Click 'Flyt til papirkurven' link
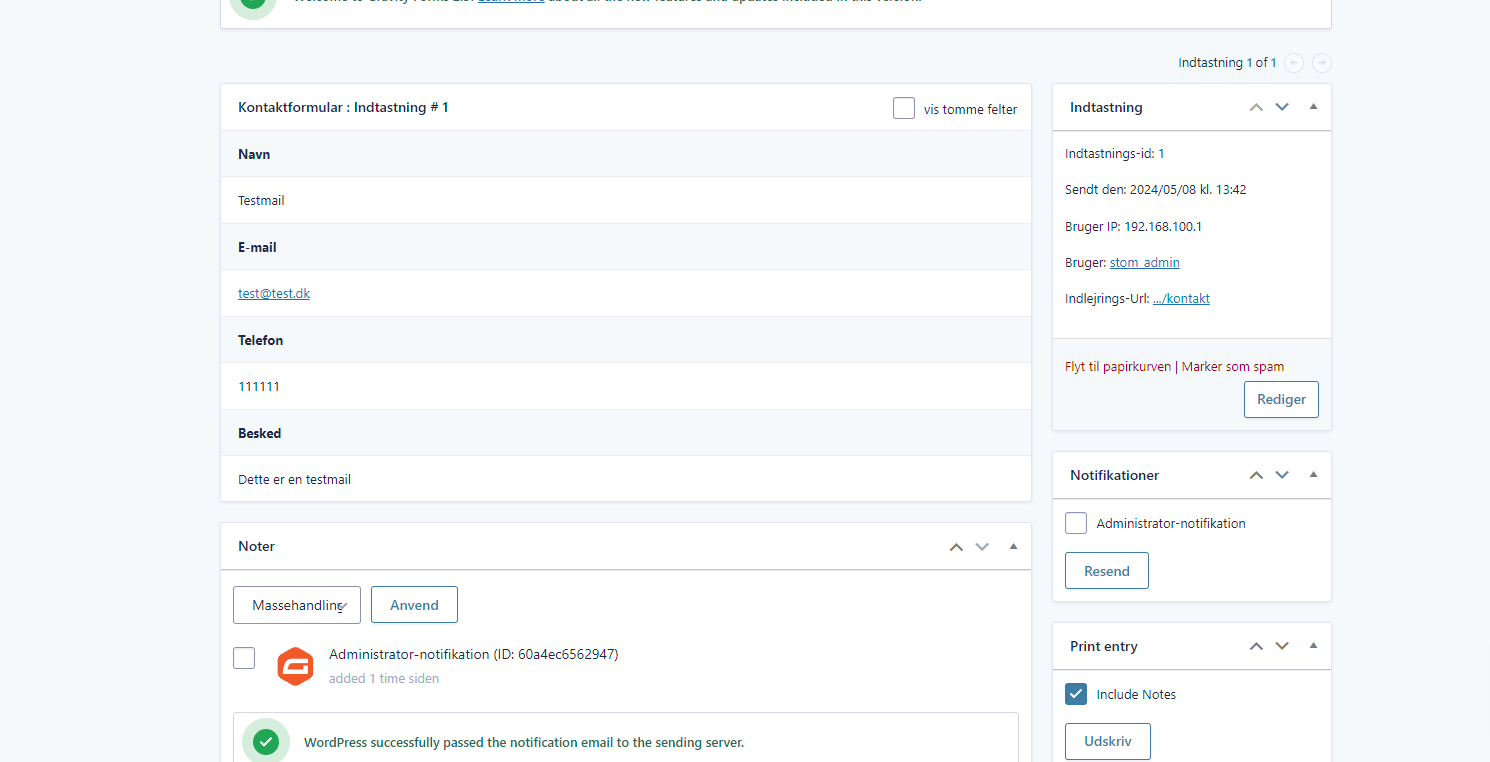 (x=1118, y=366)
